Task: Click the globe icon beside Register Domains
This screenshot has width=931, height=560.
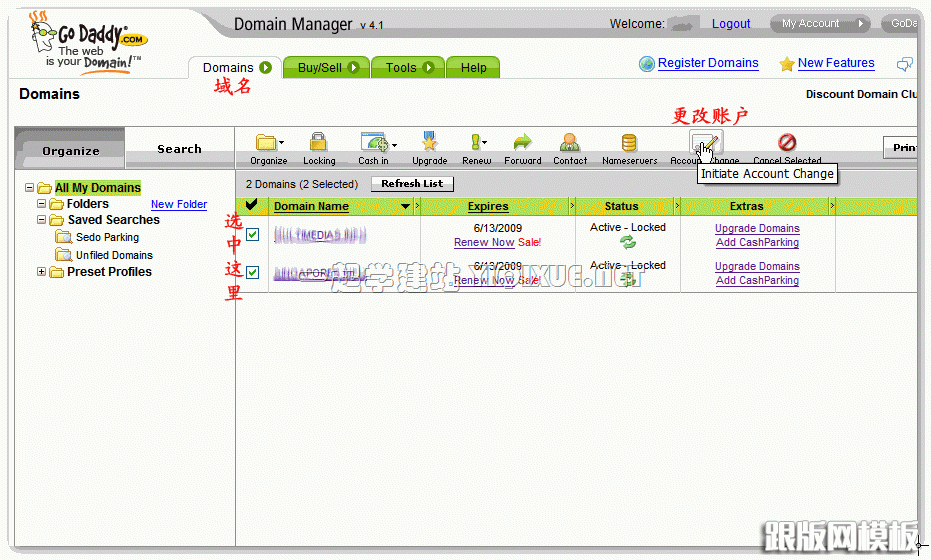Action: (647, 64)
